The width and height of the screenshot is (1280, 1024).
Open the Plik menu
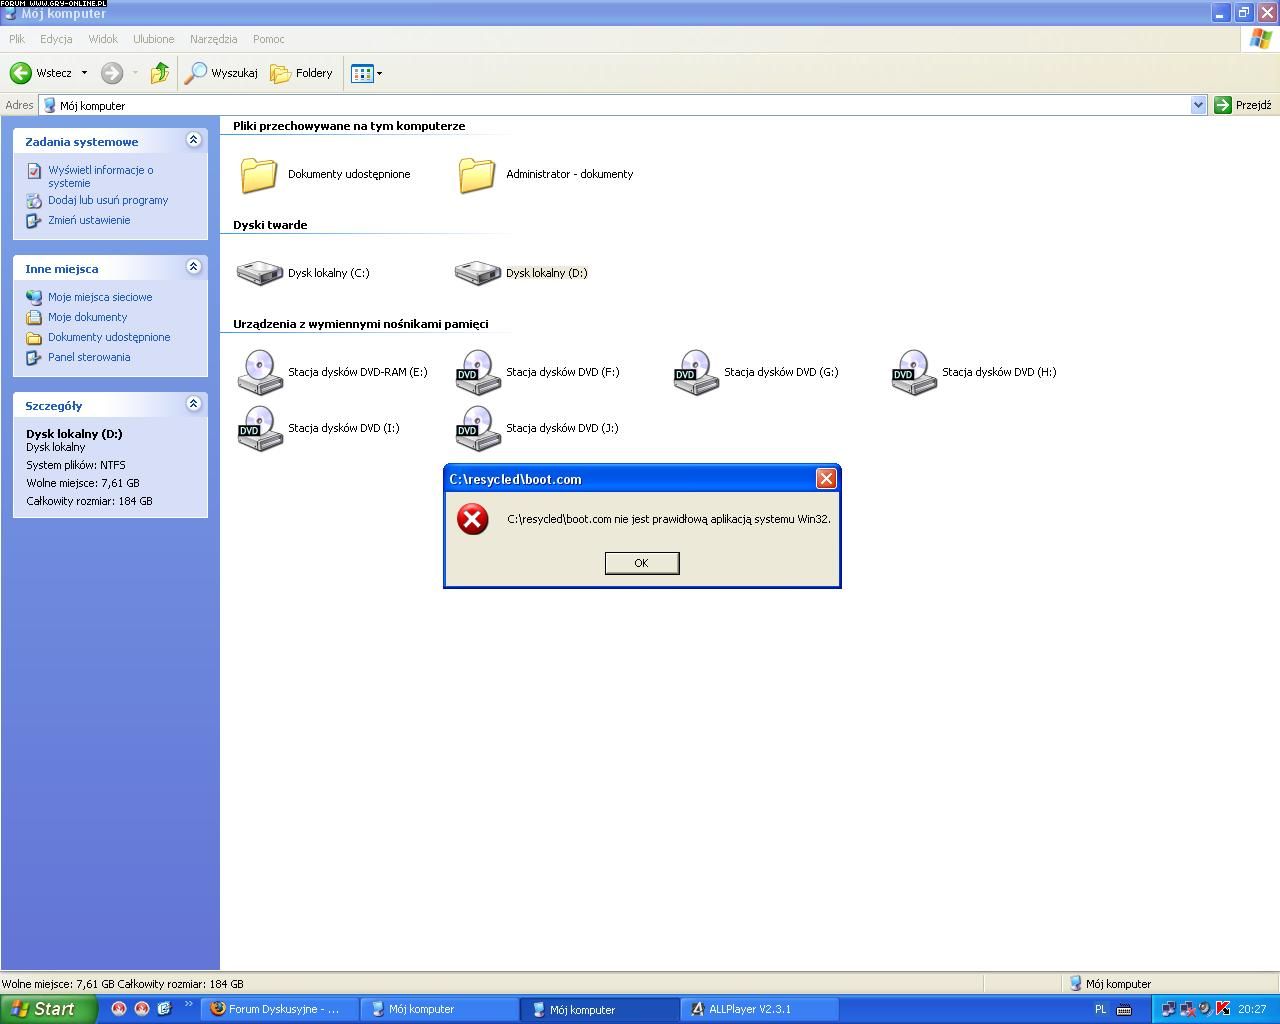coord(17,39)
